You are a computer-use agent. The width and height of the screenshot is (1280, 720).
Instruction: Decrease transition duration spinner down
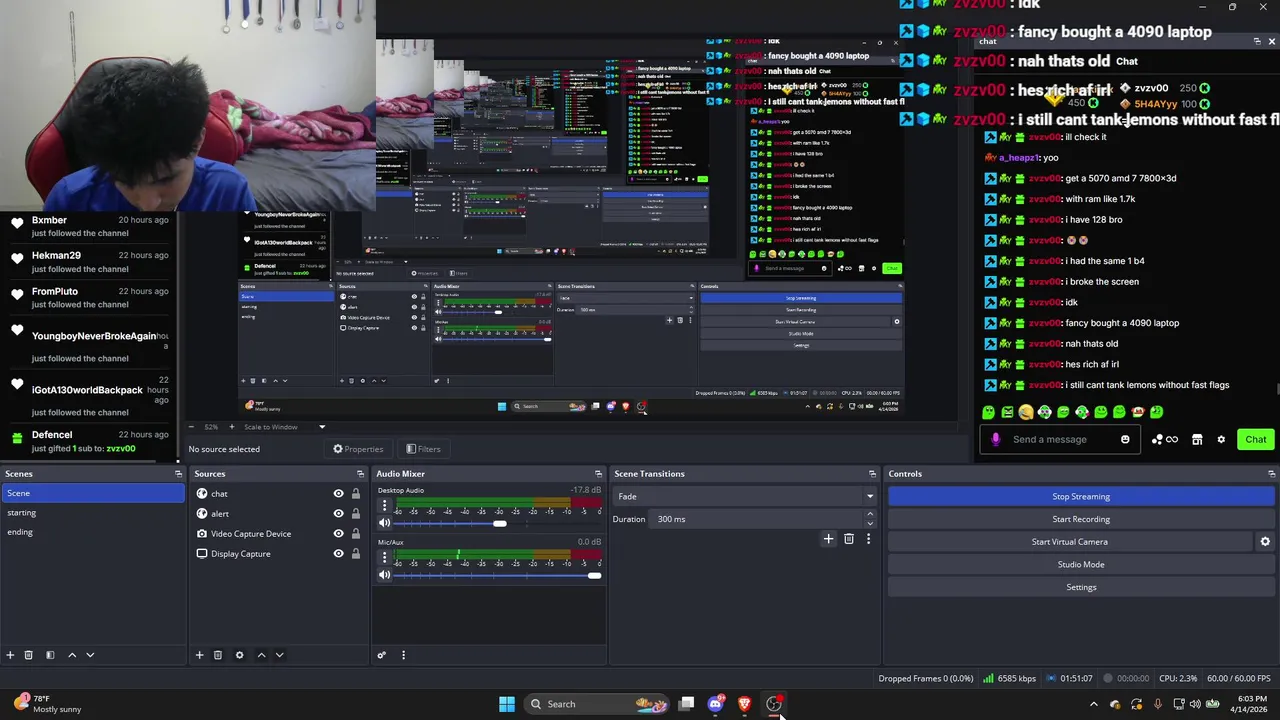coord(870,524)
